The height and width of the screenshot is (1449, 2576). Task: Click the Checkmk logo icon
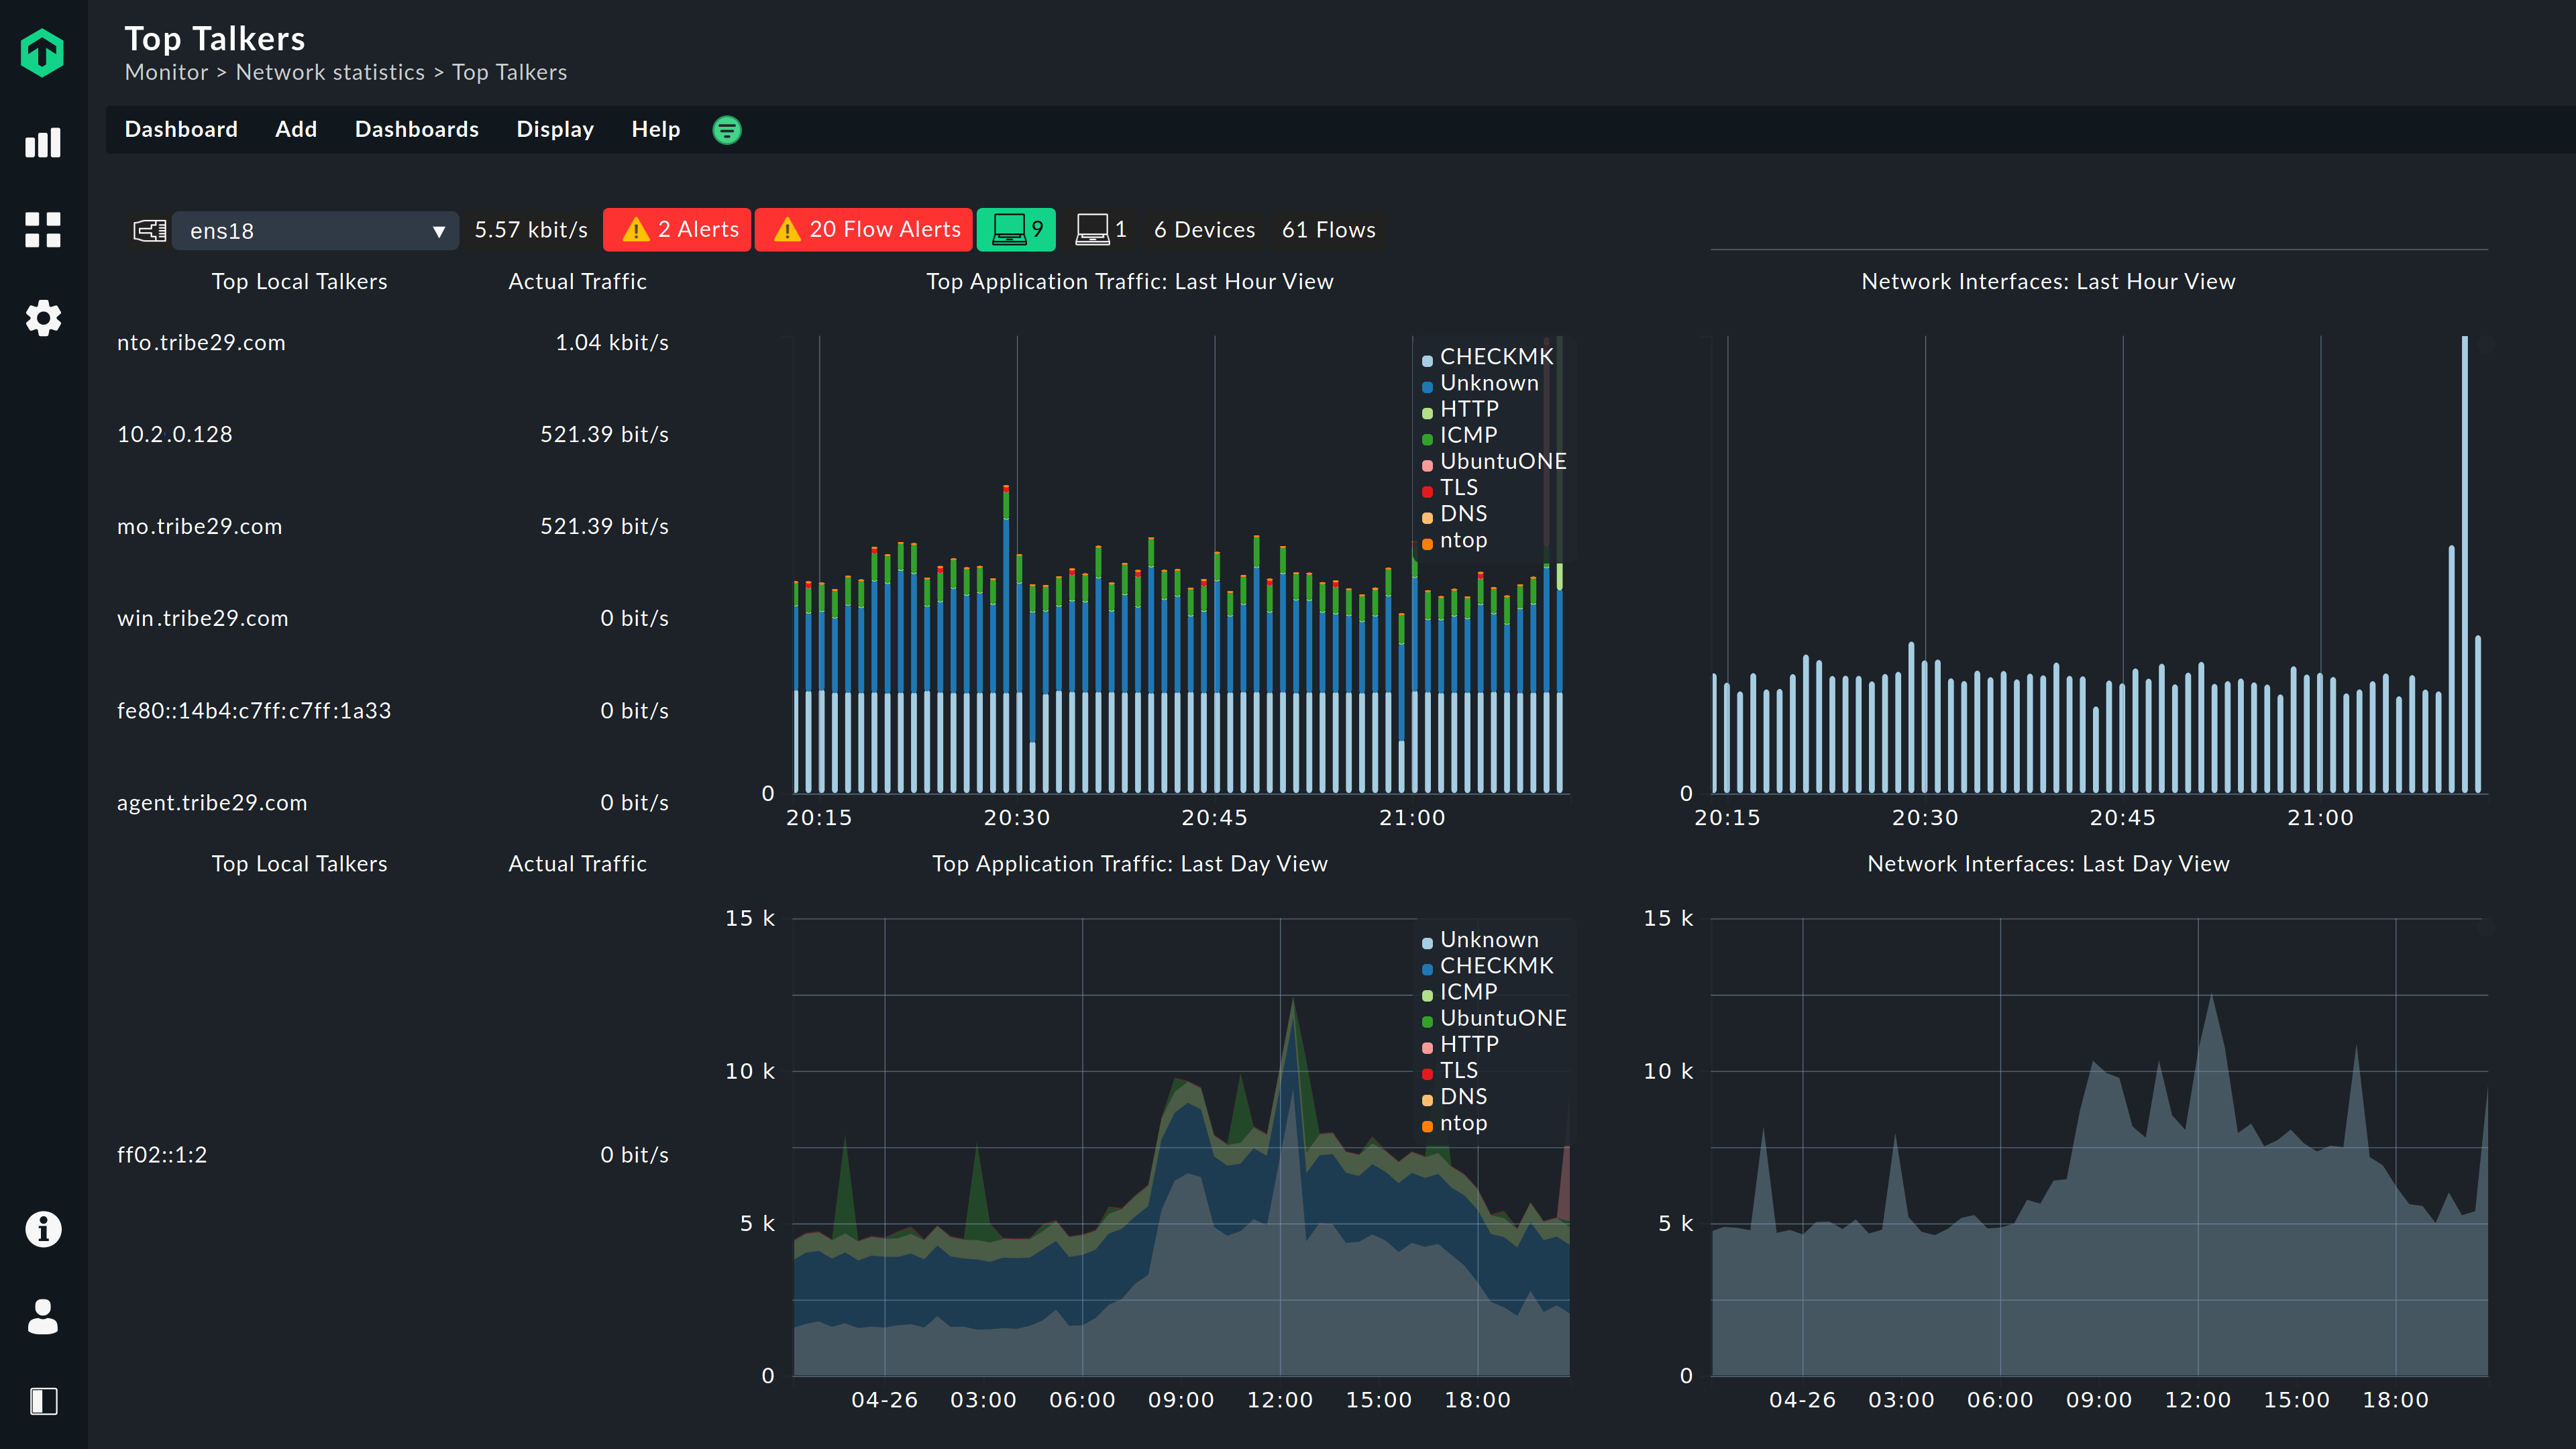point(42,52)
